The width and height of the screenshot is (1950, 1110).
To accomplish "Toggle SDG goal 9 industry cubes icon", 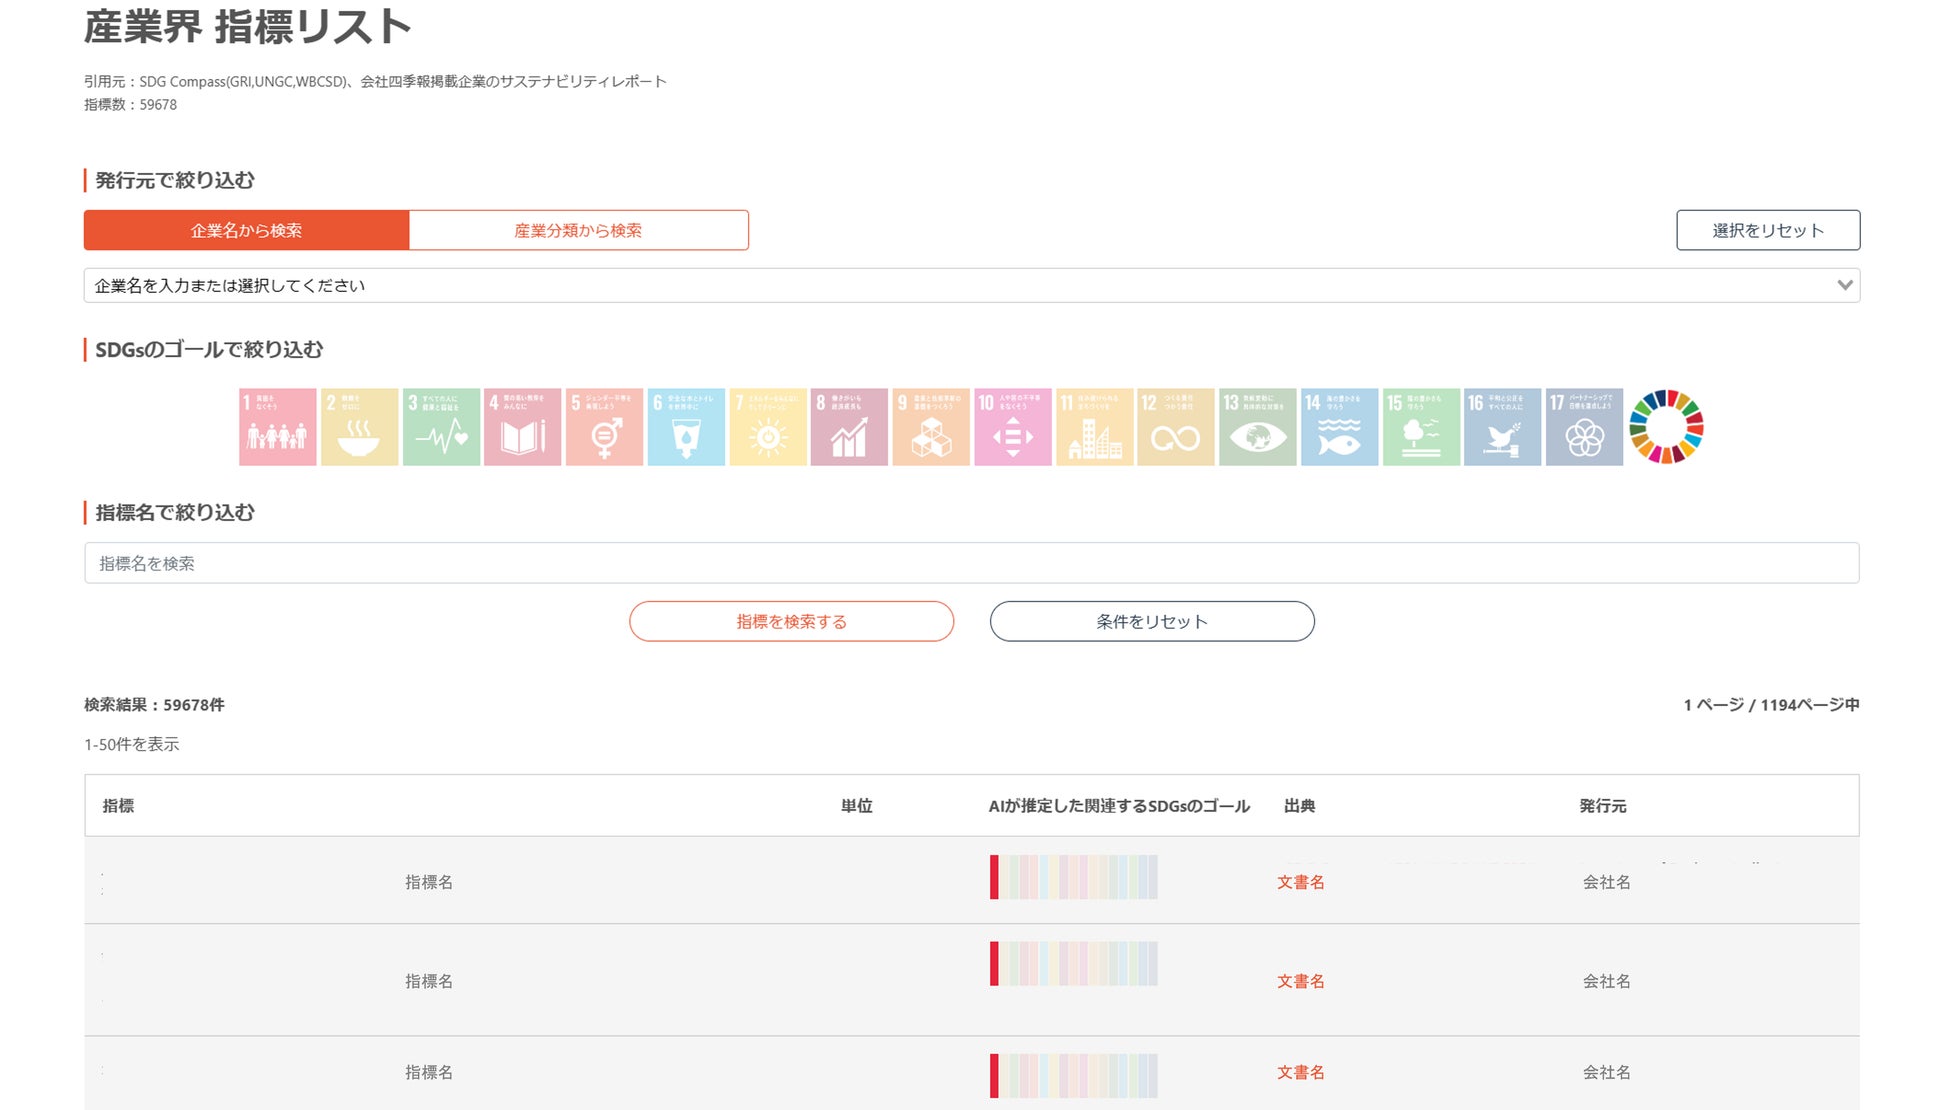I will [931, 427].
